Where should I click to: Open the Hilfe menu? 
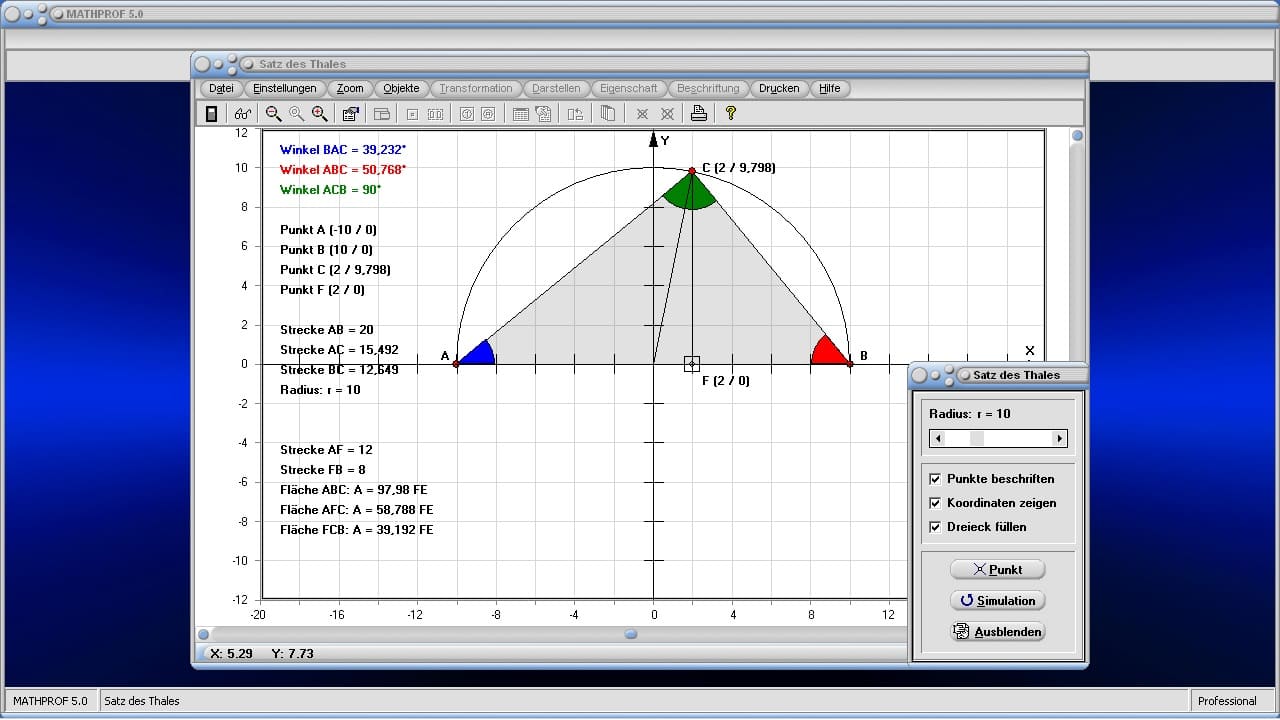coord(830,88)
